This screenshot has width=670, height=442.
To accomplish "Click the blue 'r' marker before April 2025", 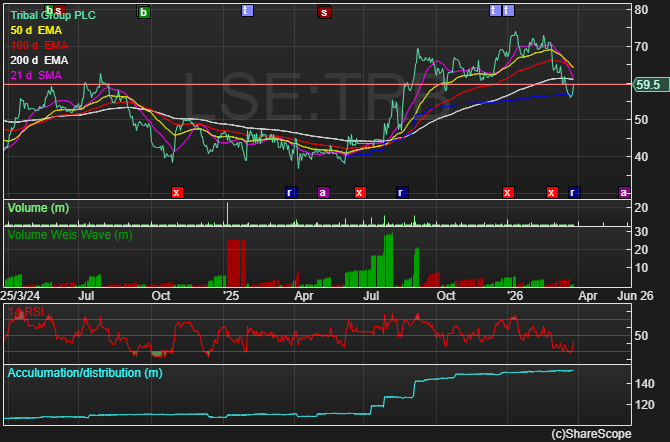I will coord(290,192).
